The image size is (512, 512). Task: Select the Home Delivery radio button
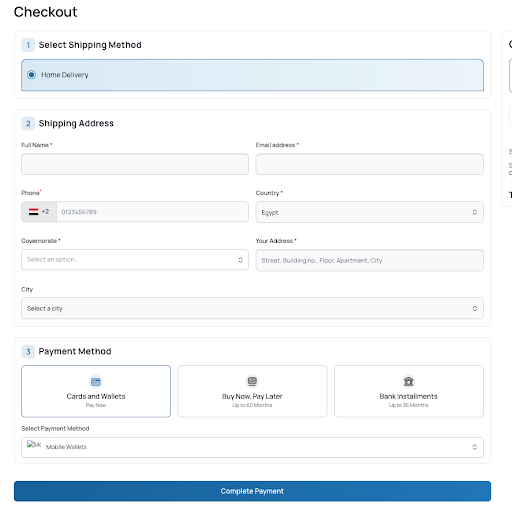point(31,75)
